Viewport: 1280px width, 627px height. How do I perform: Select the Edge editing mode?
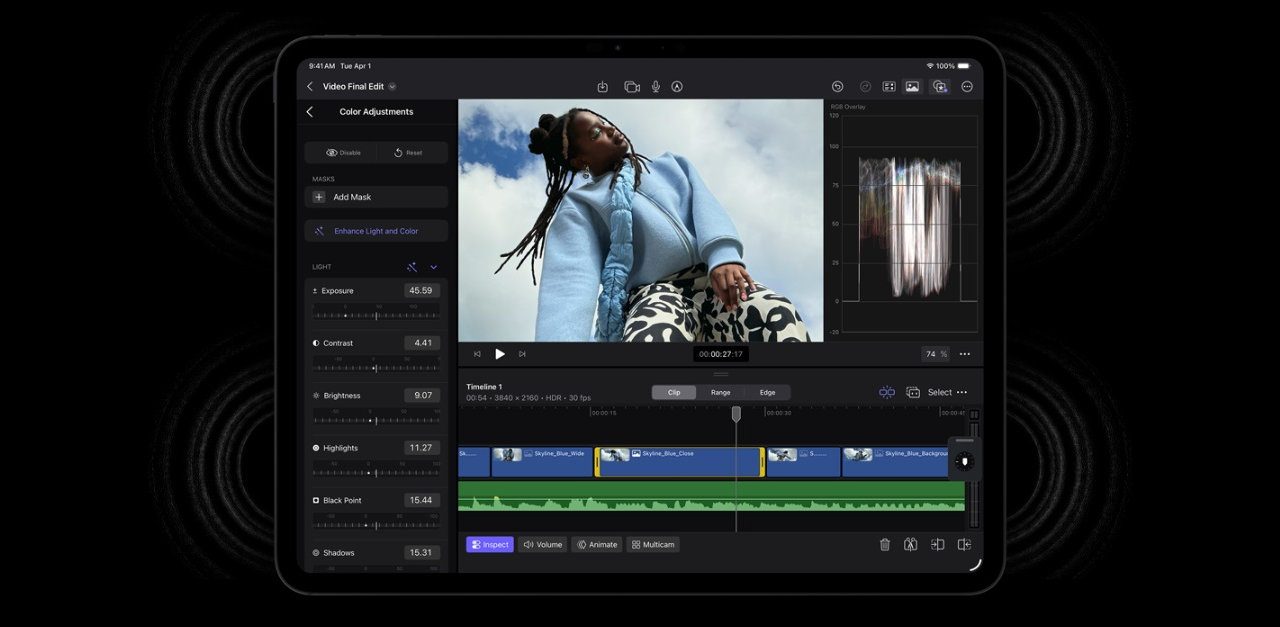pos(767,392)
